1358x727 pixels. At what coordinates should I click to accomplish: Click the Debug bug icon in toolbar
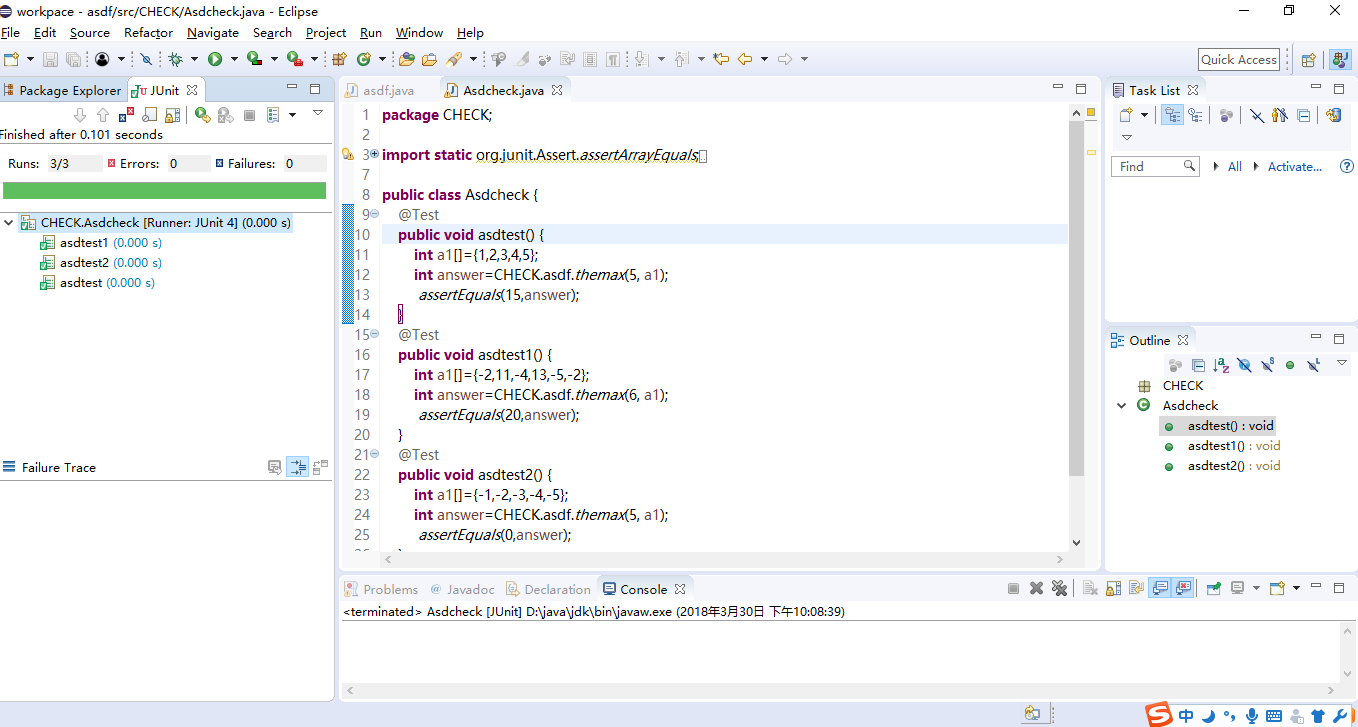tap(175, 59)
